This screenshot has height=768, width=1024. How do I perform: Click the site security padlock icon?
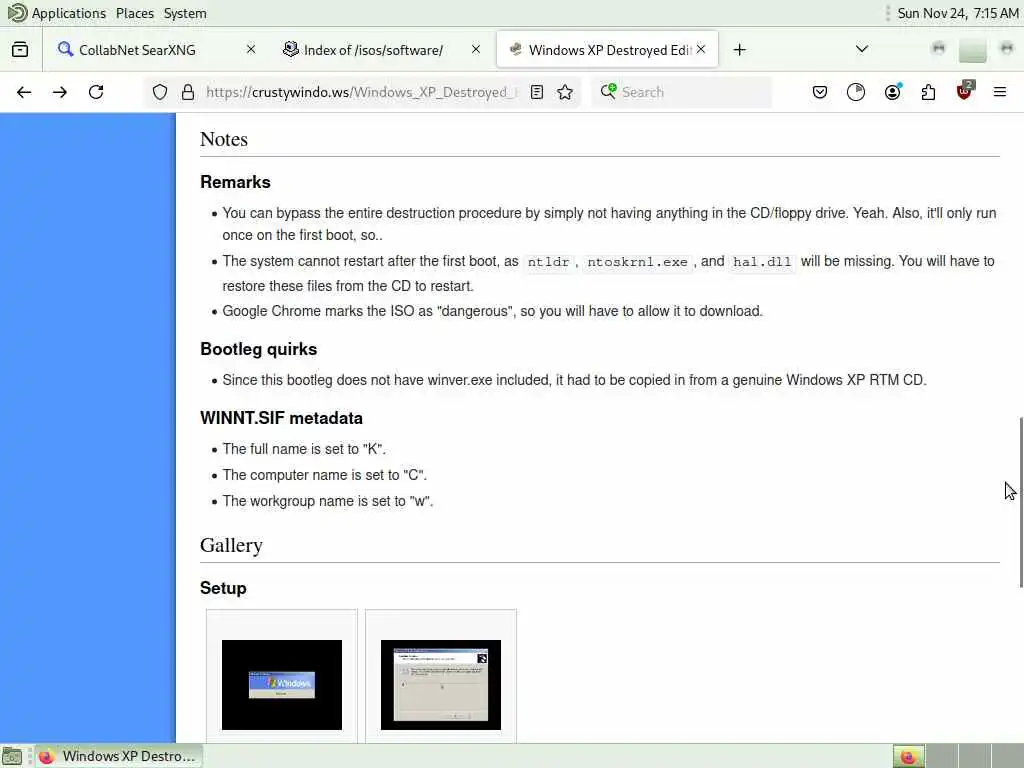coord(188,92)
